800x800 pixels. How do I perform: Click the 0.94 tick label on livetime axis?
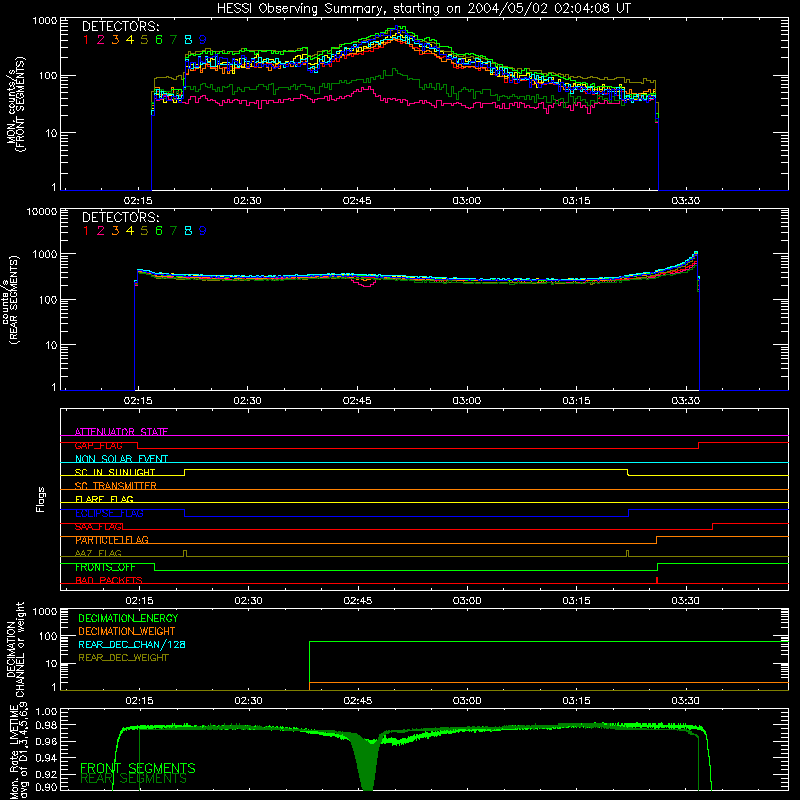(46, 757)
